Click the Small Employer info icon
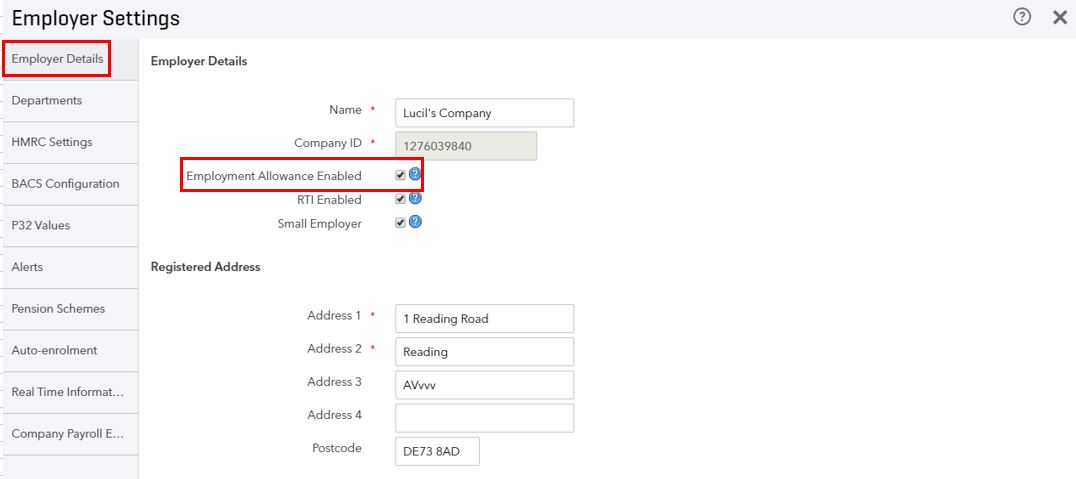This screenshot has width=1076, height=479. pyautogui.click(x=414, y=222)
